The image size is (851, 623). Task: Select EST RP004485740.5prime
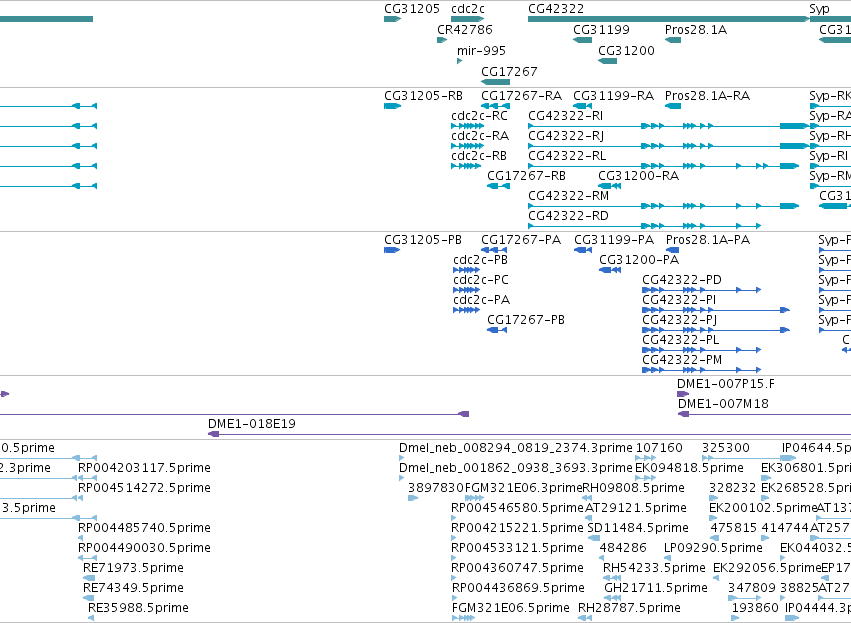tap(144, 527)
